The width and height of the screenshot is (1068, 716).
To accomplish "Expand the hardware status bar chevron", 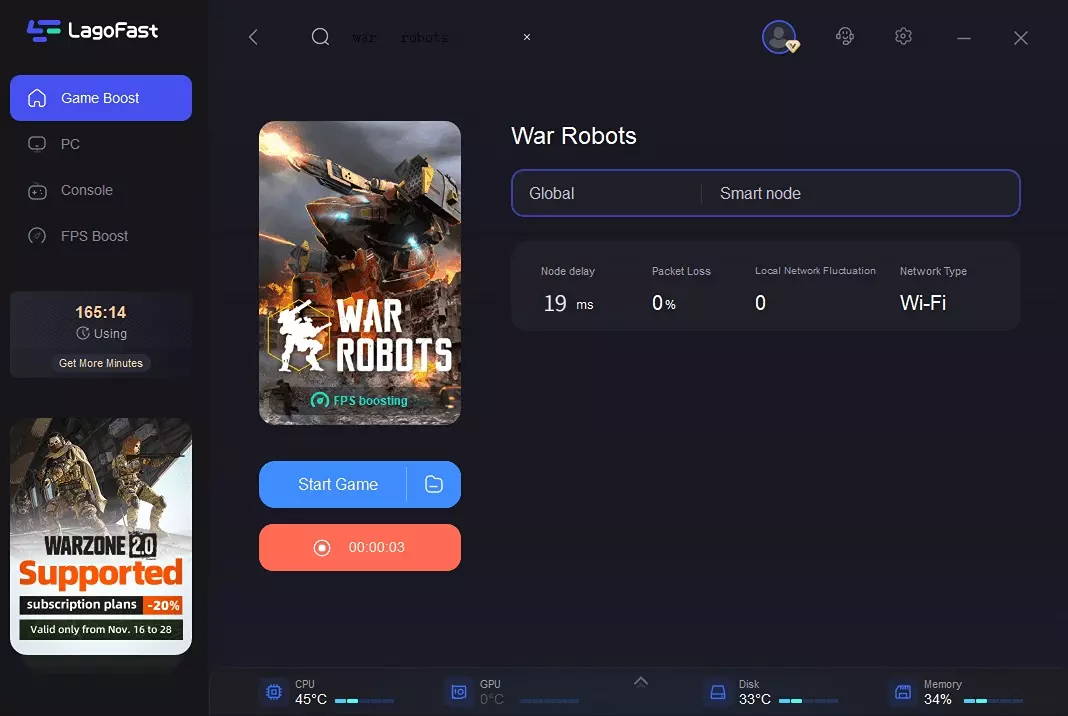I will pos(640,681).
